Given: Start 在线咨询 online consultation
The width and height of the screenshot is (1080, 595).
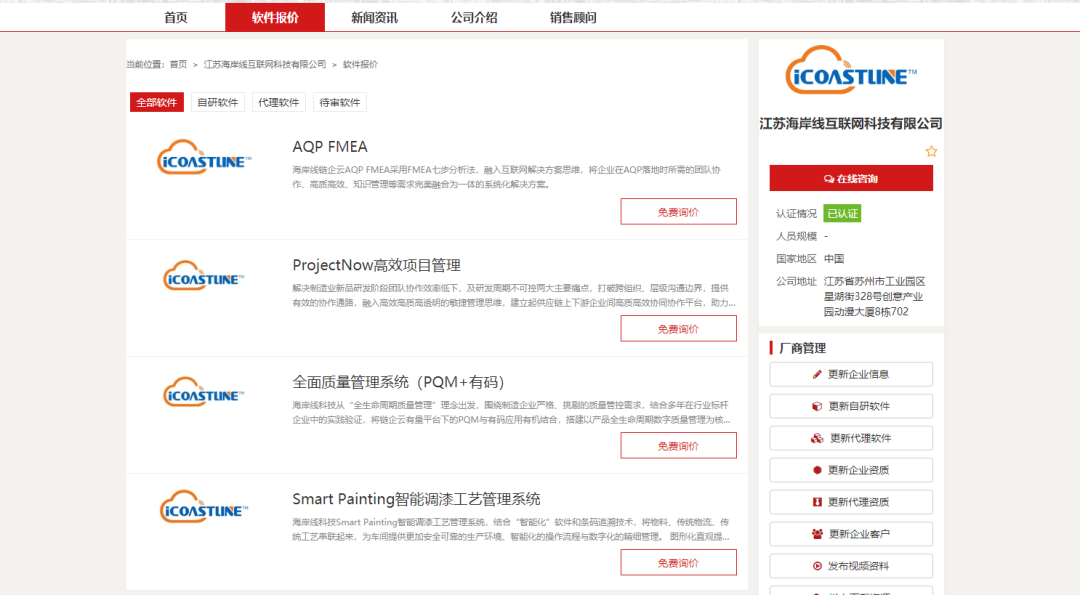Looking at the screenshot, I should [x=851, y=178].
